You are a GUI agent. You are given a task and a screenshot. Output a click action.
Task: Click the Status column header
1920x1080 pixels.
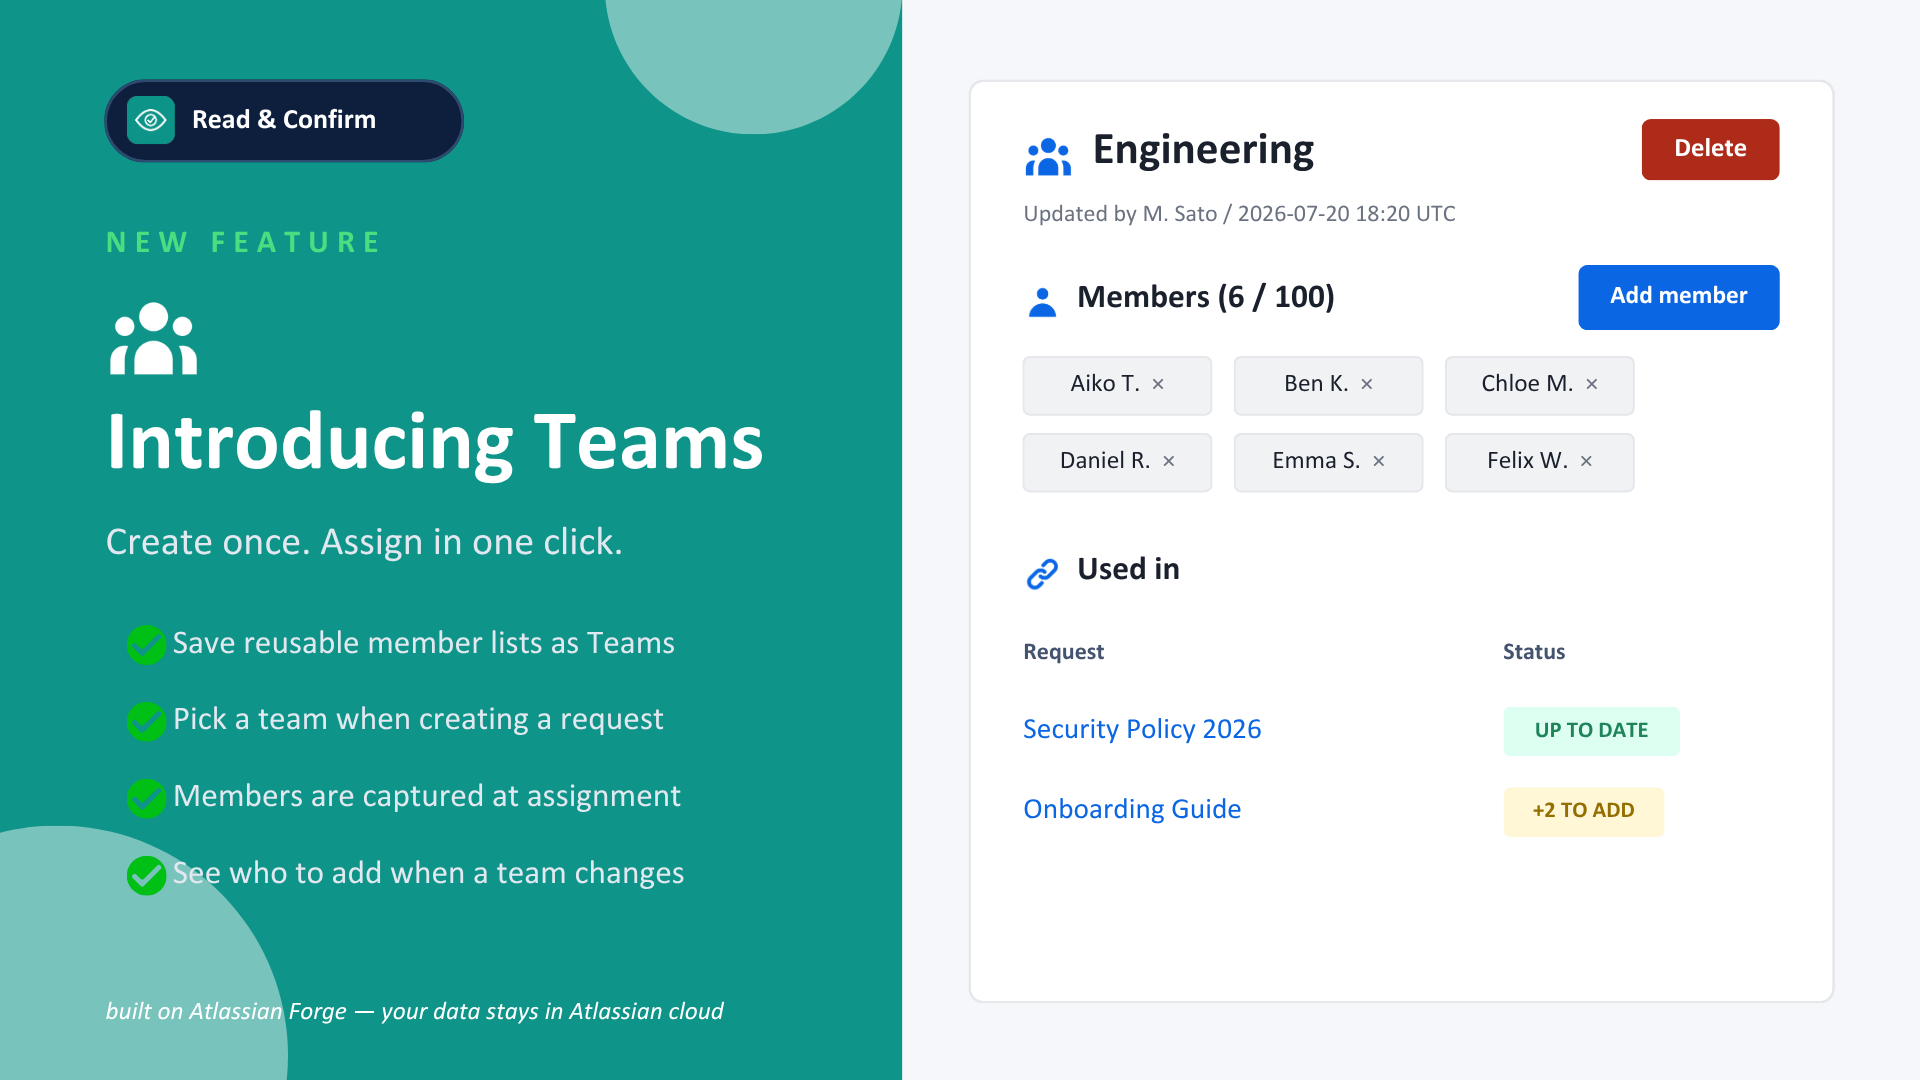[x=1533, y=652]
